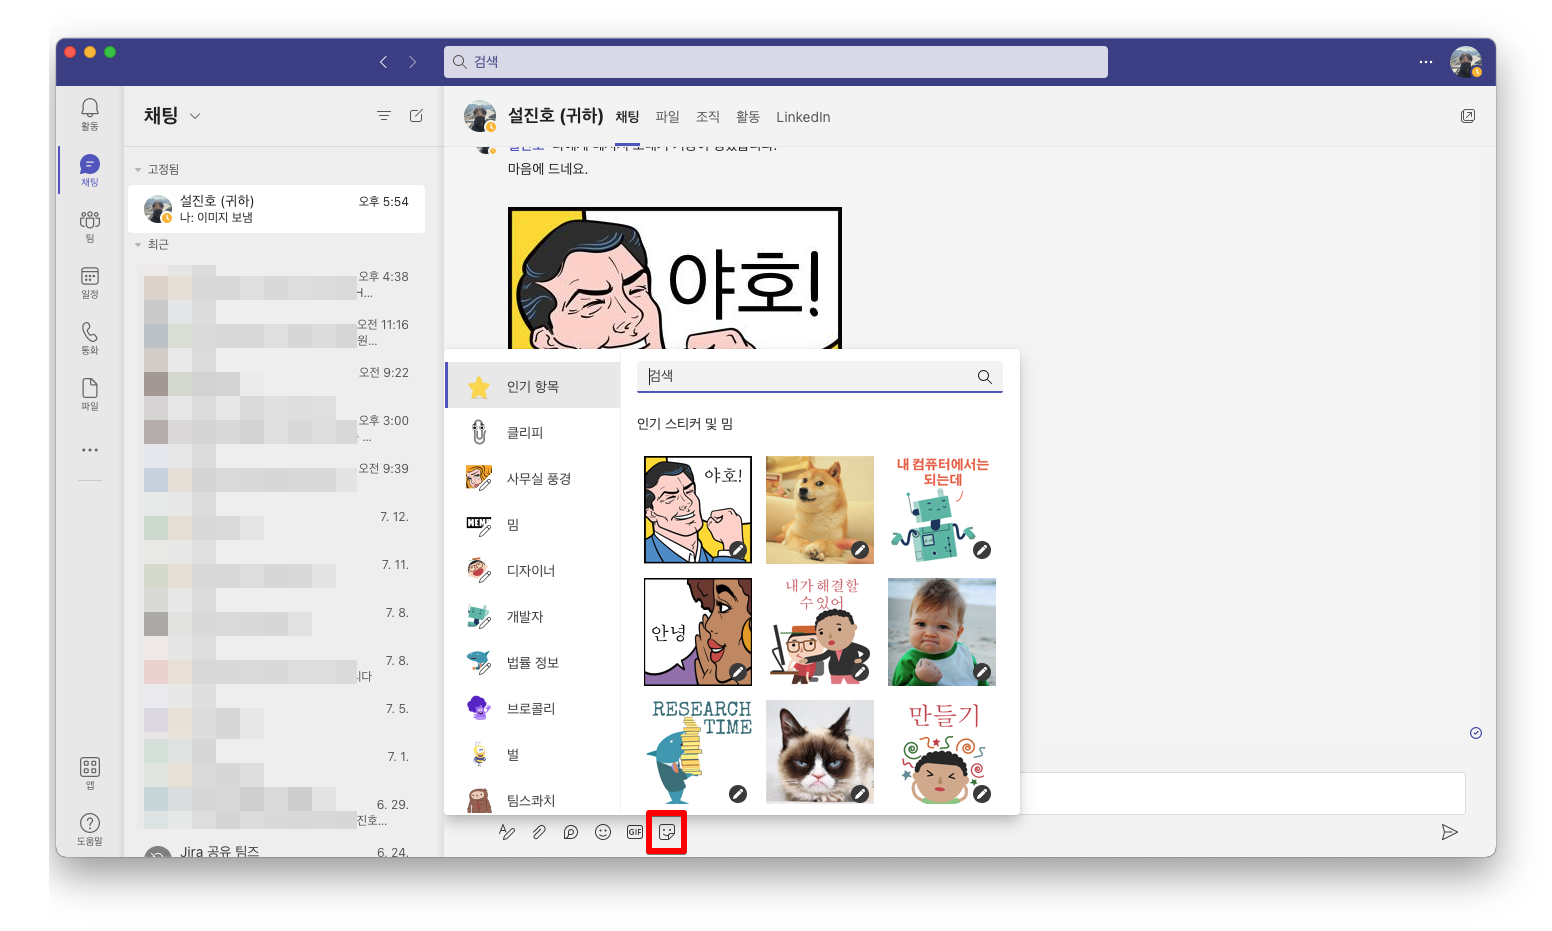
Task: Select the 사무실 풍경 sticker category
Action: pos(533,478)
